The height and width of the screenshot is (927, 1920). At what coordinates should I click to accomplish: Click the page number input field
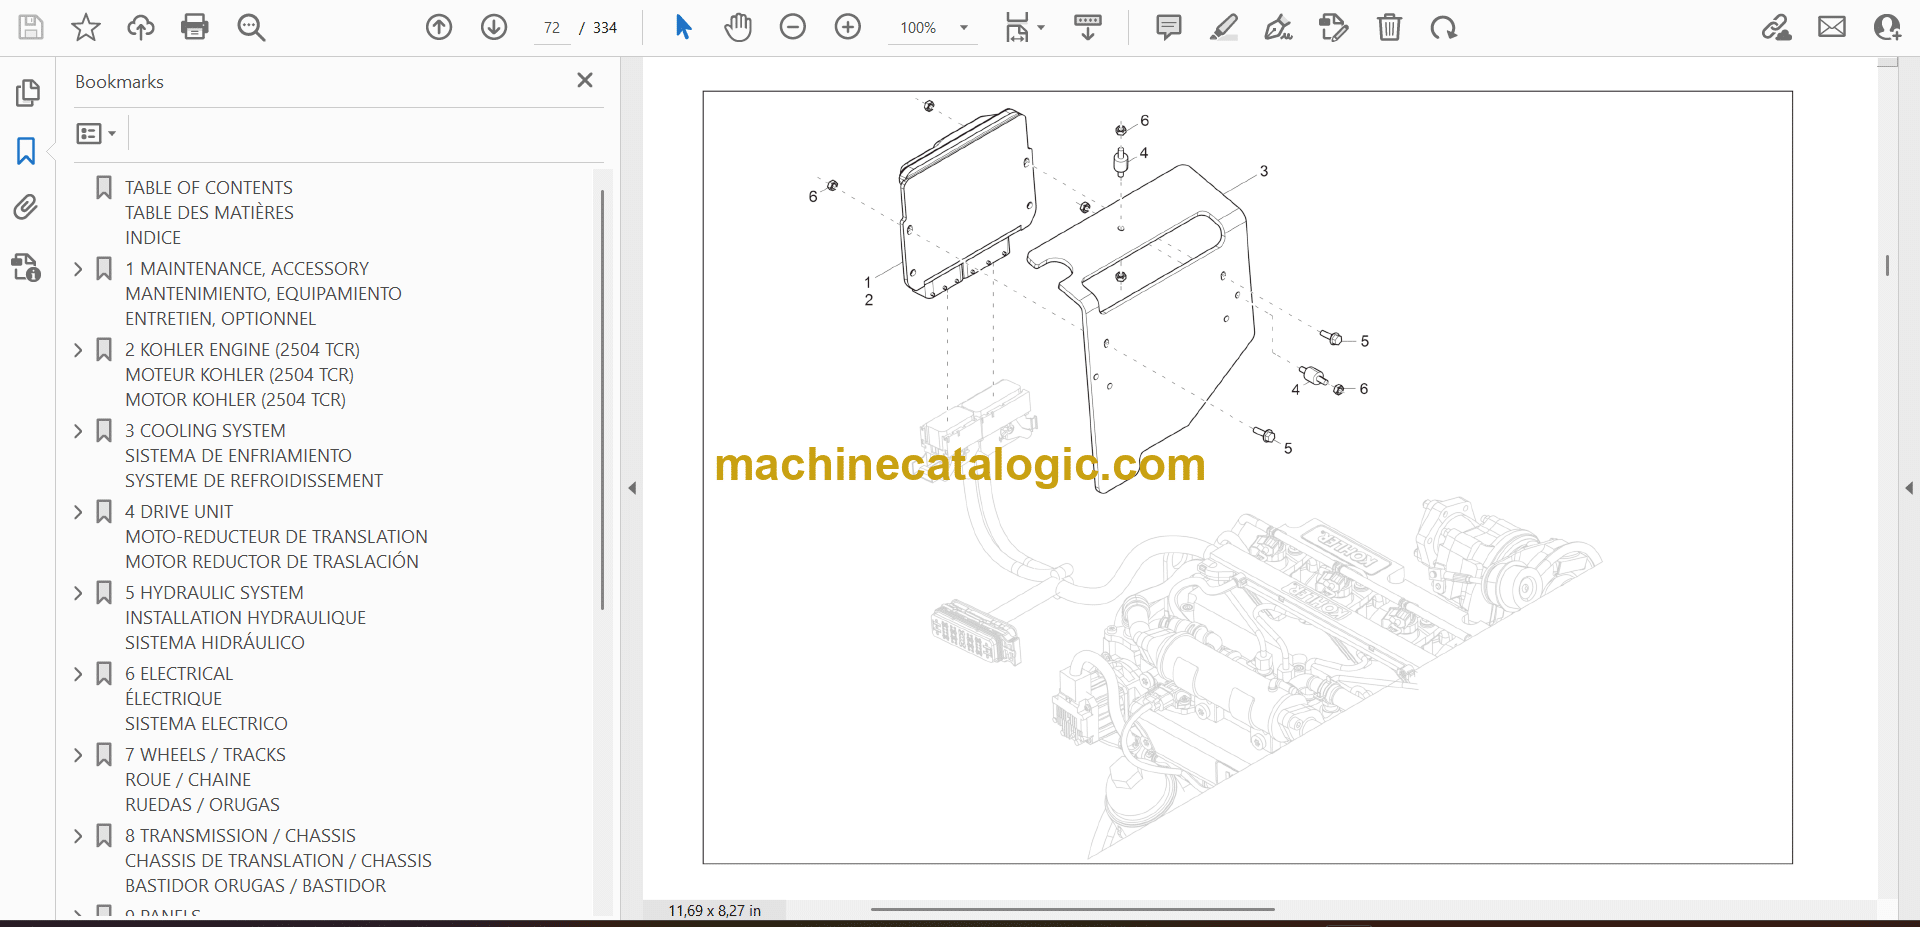click(552, 28)
